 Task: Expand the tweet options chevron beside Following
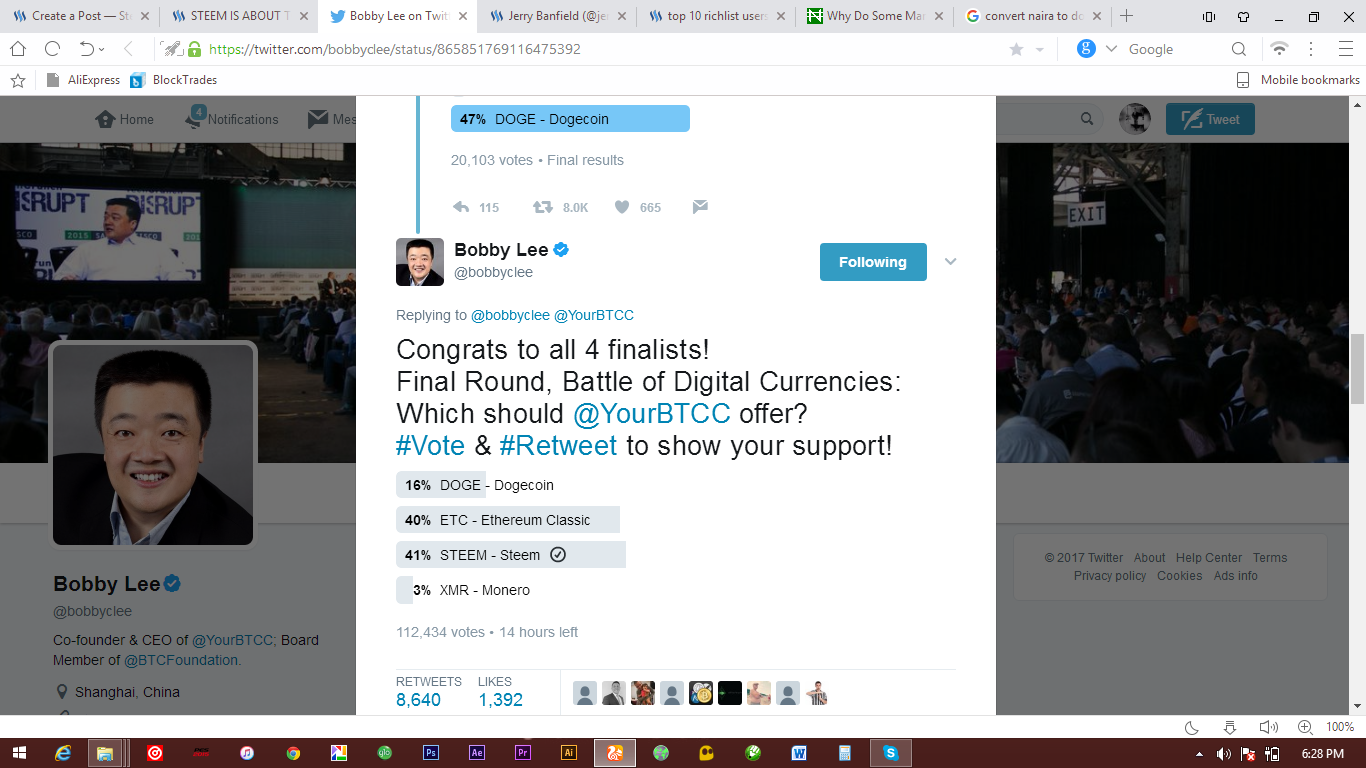click(951, 262)
